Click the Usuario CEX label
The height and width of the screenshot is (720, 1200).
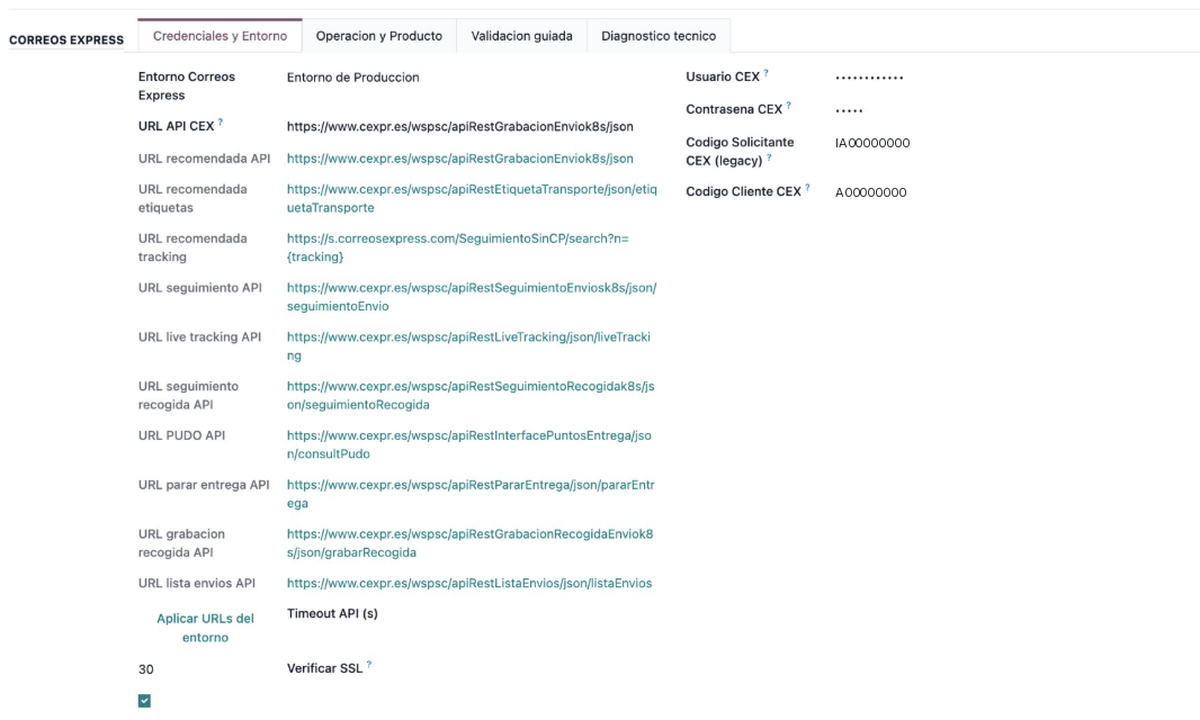tap(723, 77)
